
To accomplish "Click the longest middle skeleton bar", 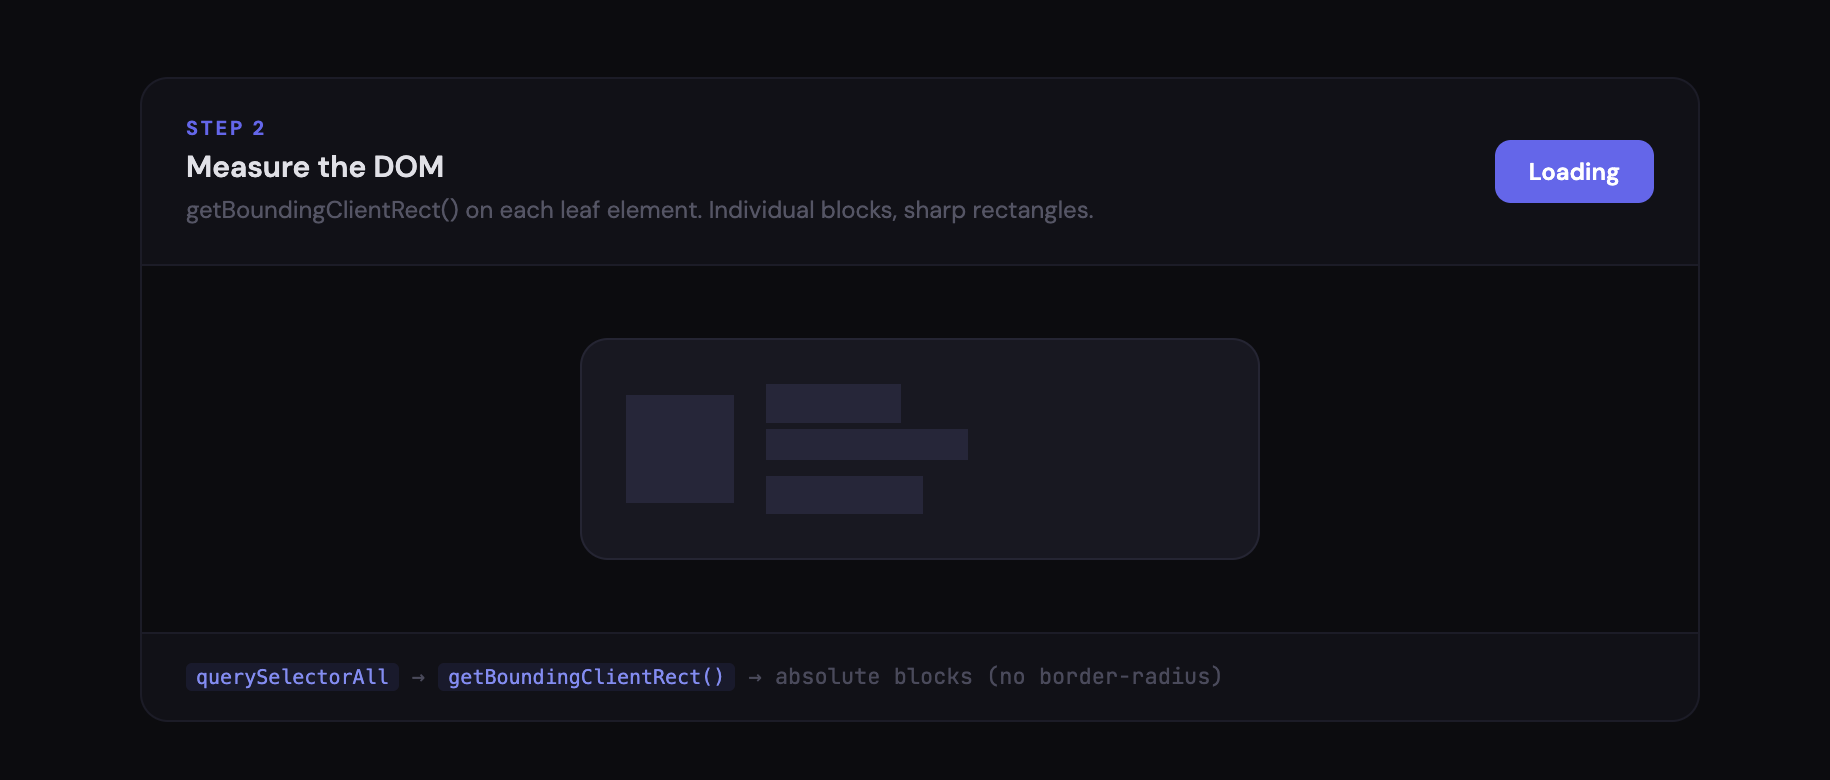I will point(866,445).
